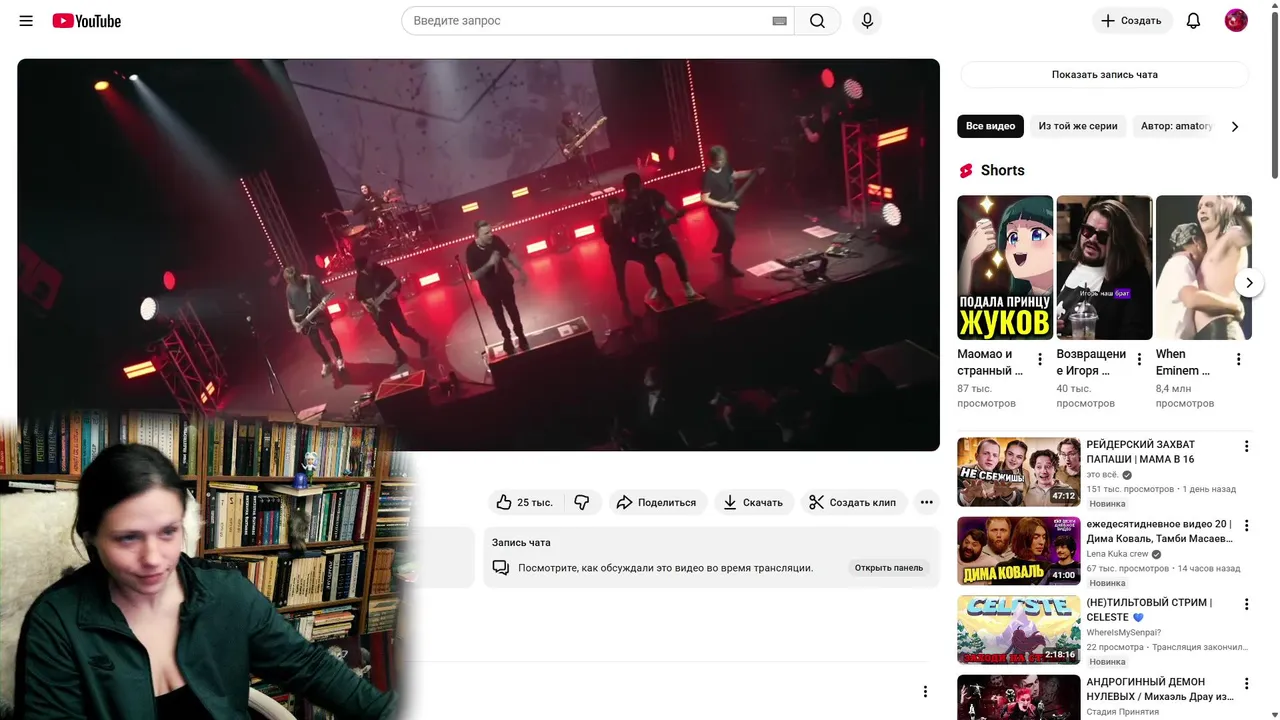
Task: Start voice search with microphone icon
Action: [867, 21]
